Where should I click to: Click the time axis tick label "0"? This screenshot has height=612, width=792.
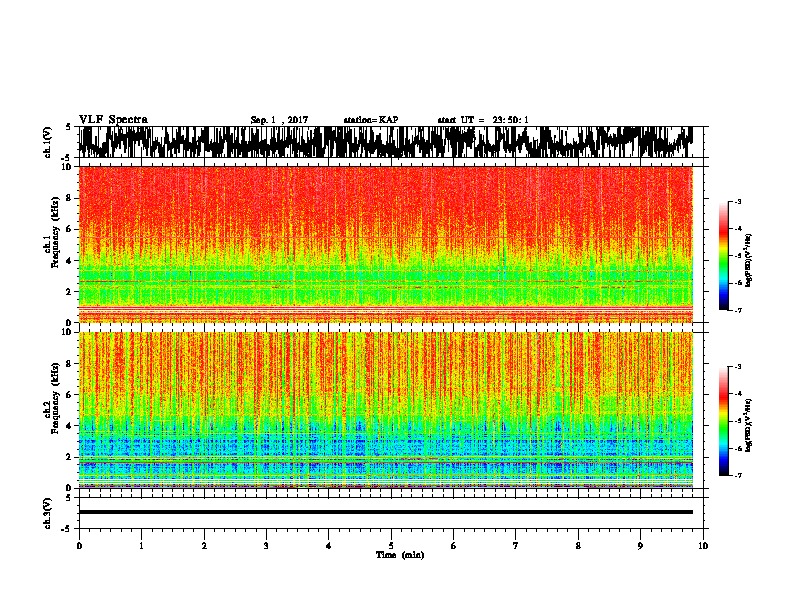(79, 546)
